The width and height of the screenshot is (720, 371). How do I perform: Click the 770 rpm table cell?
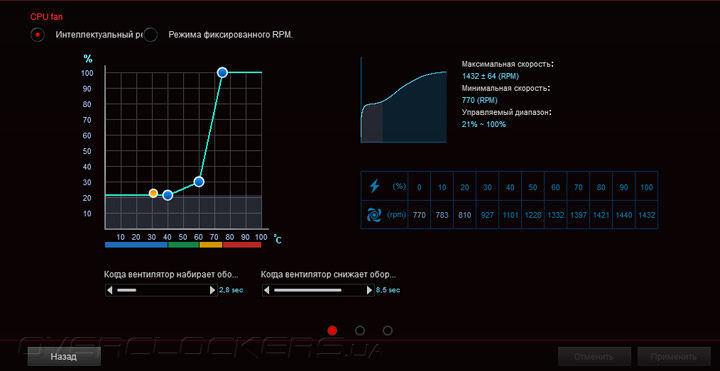tap(419, 214)
